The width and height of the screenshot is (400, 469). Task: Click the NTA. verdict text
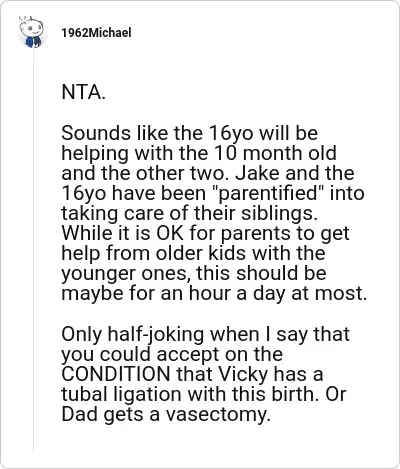84,93
